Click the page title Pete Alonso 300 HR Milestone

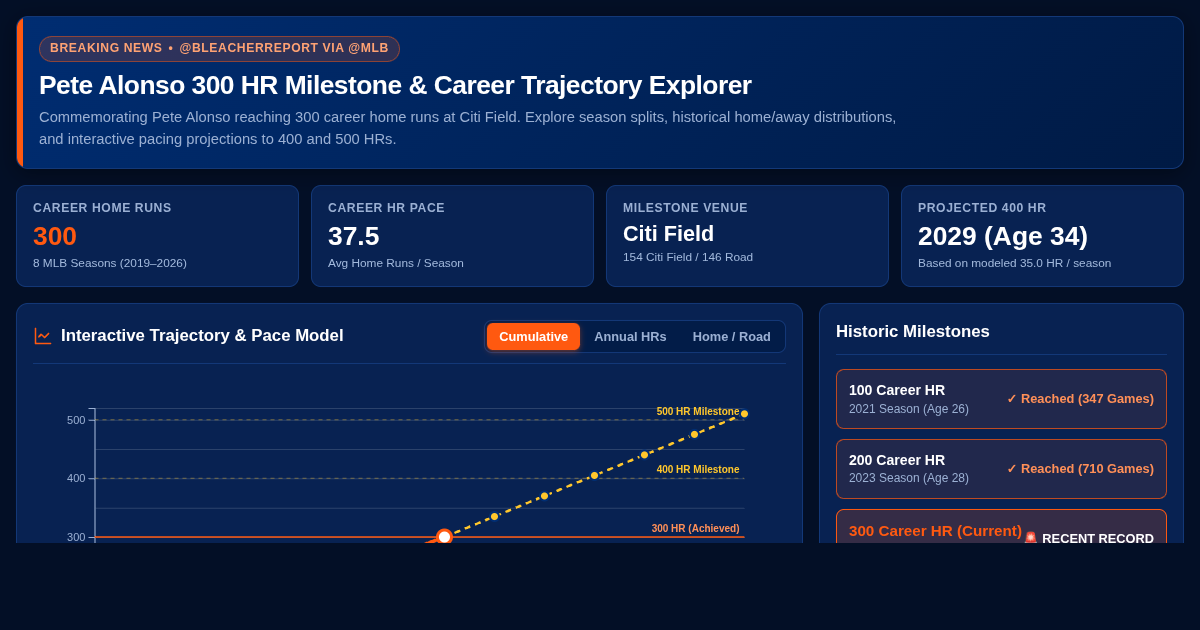395,85
